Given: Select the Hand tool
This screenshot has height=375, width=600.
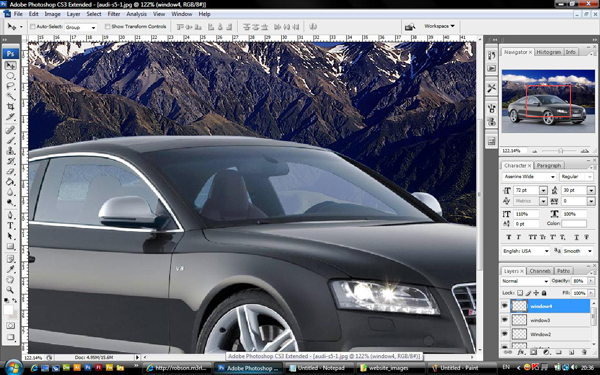Looking at the screenshot, I should (x=10, y=280).
